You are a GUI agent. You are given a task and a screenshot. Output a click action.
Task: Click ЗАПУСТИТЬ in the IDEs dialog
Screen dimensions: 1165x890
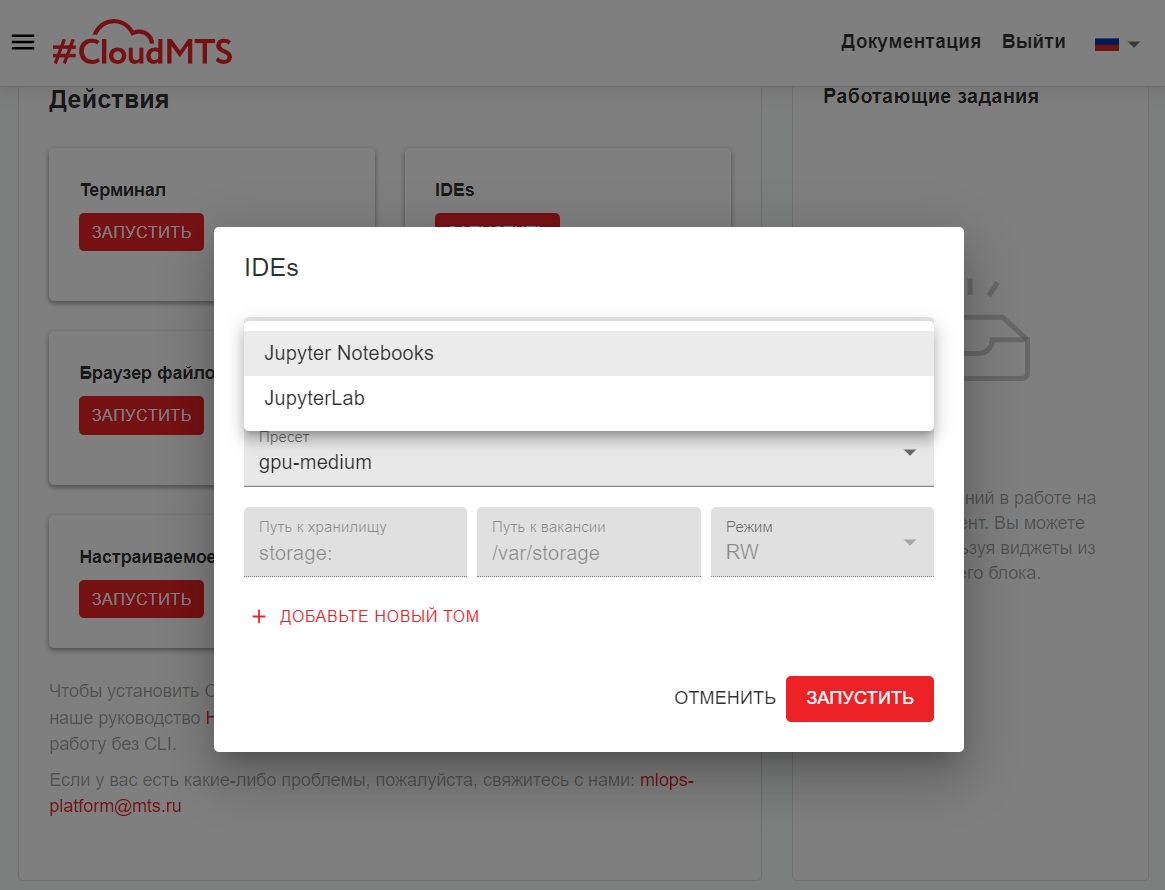coord(859,698)
